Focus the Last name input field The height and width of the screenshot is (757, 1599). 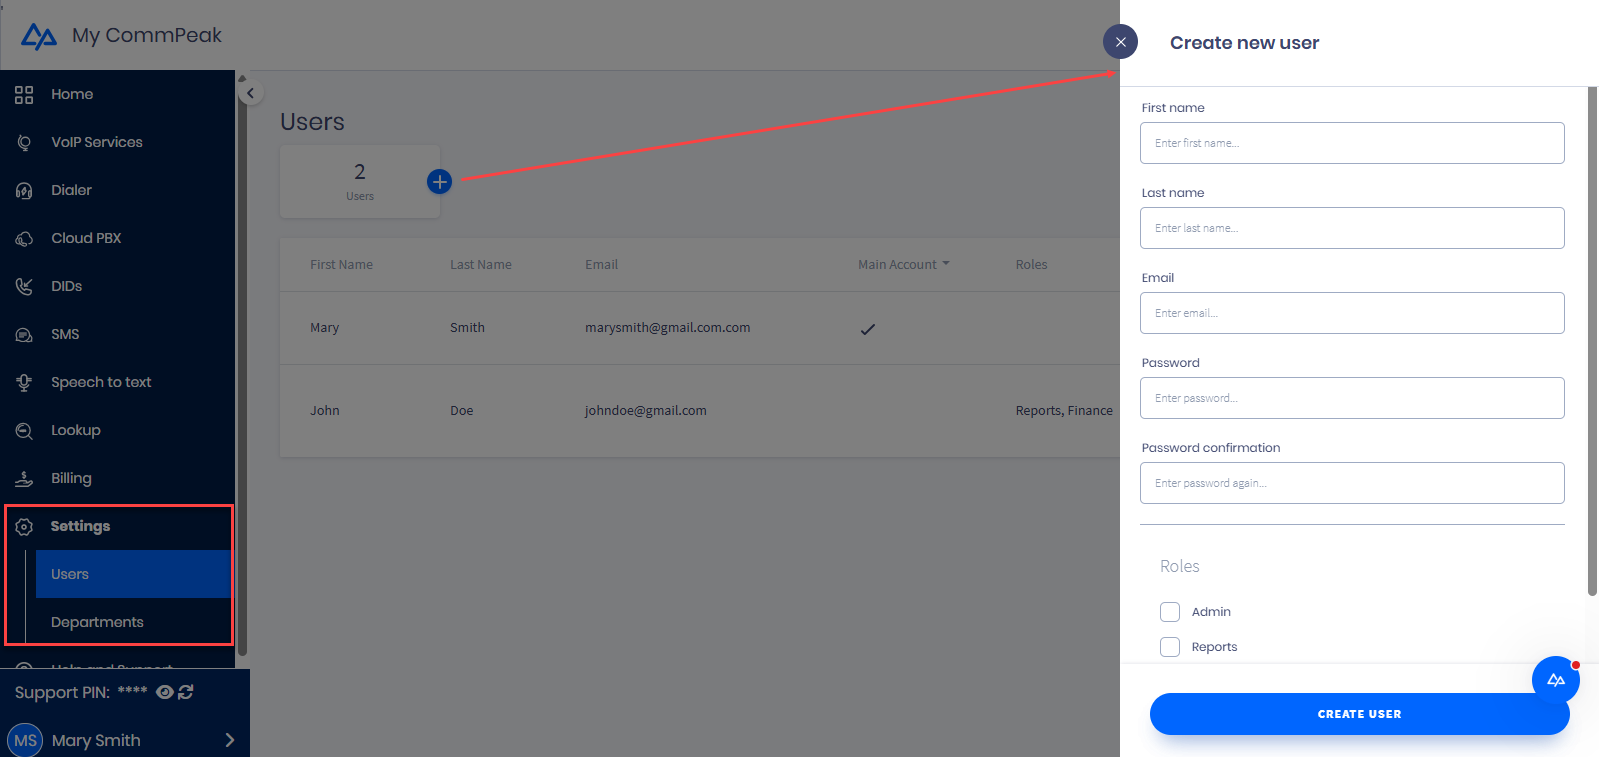[1352, 228]
